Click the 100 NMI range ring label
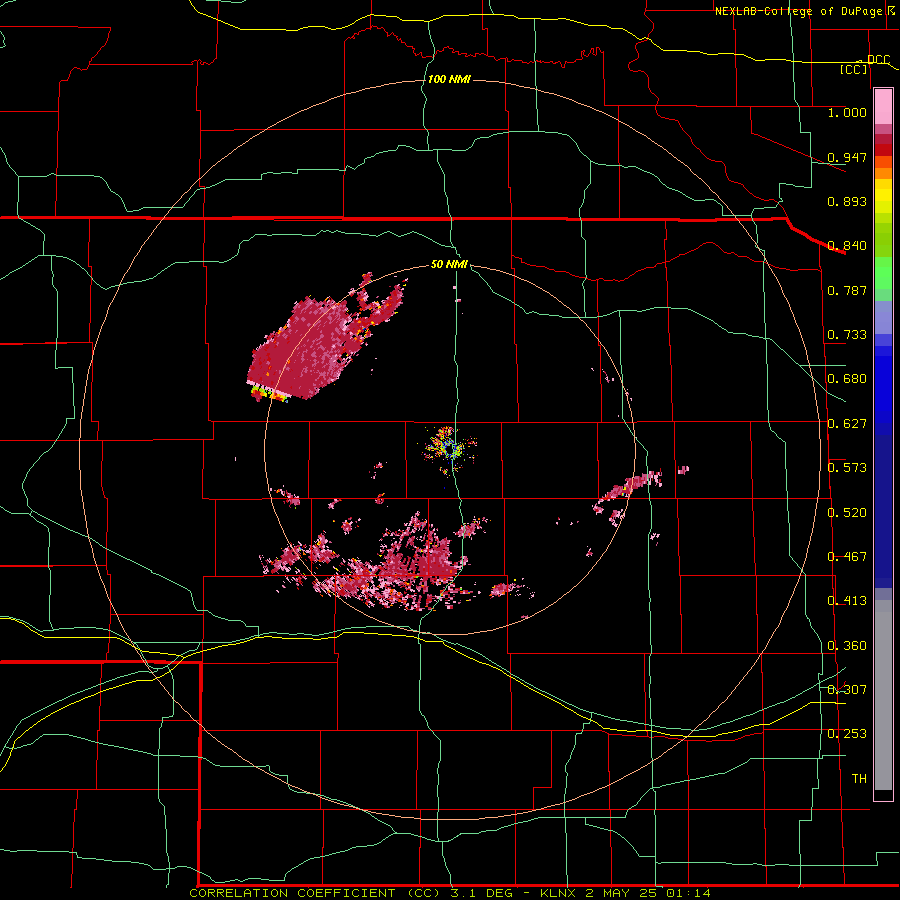 tap(449, 79)
